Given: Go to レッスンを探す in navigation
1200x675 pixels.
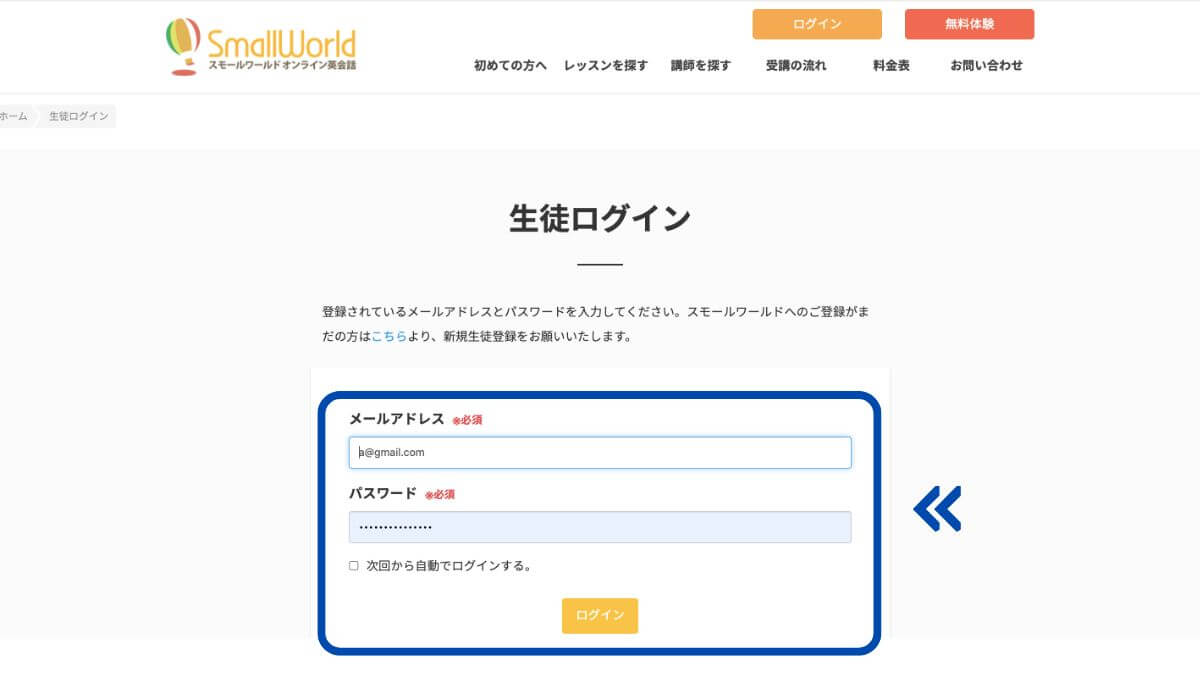Looking at the screenshot, I should (x=606, y=66).
